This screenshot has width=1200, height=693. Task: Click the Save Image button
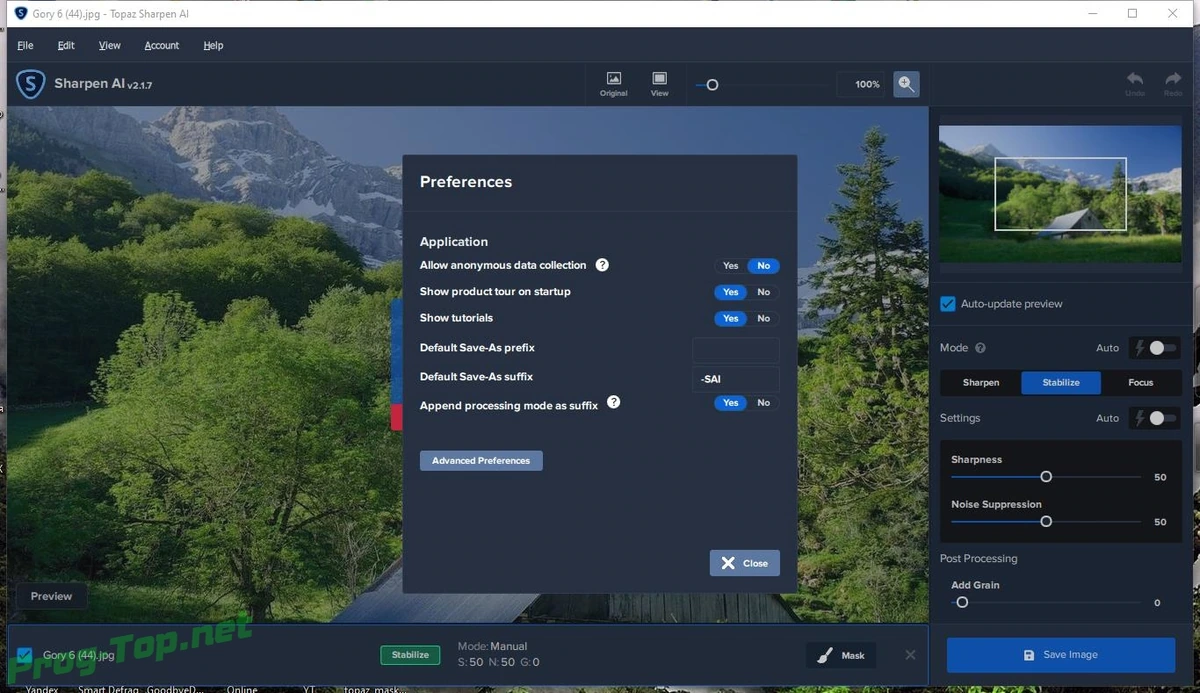pyautogui.click(x=1061, y=655)
